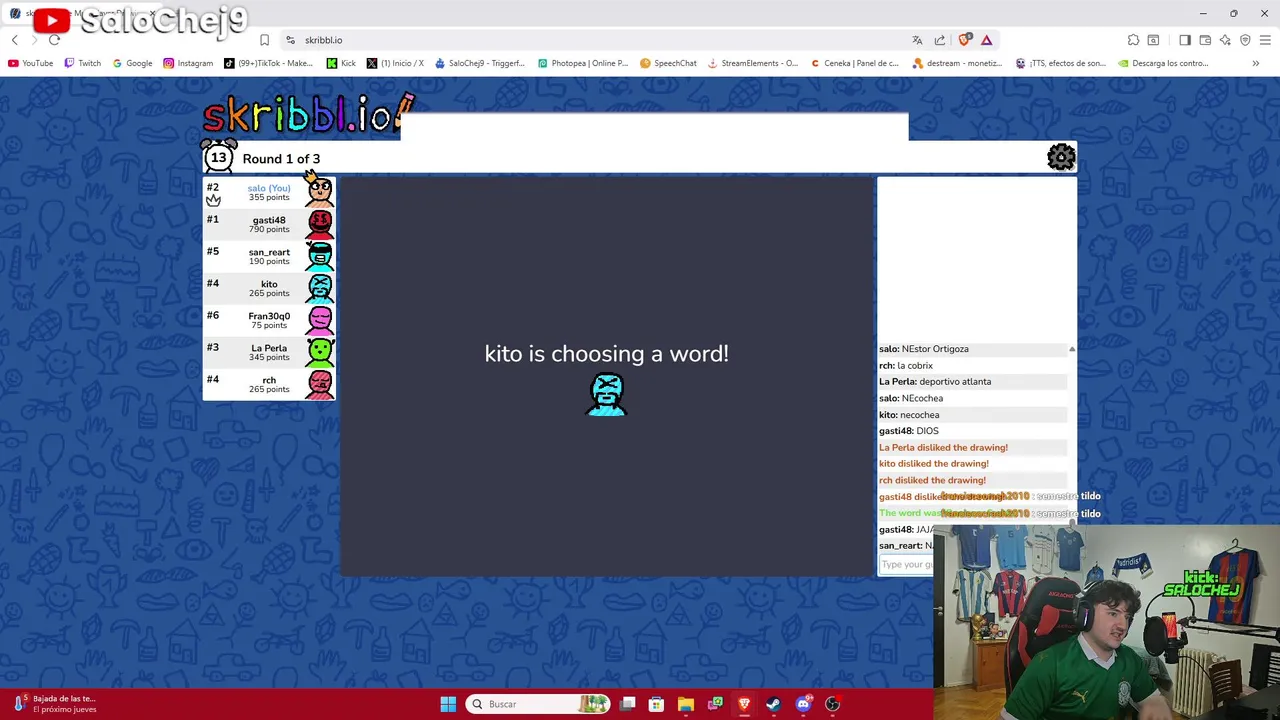Image resolution: width=1280 pixels, height=720 pixels.
Task: Open the translate page icon
Action: [917, 40]
